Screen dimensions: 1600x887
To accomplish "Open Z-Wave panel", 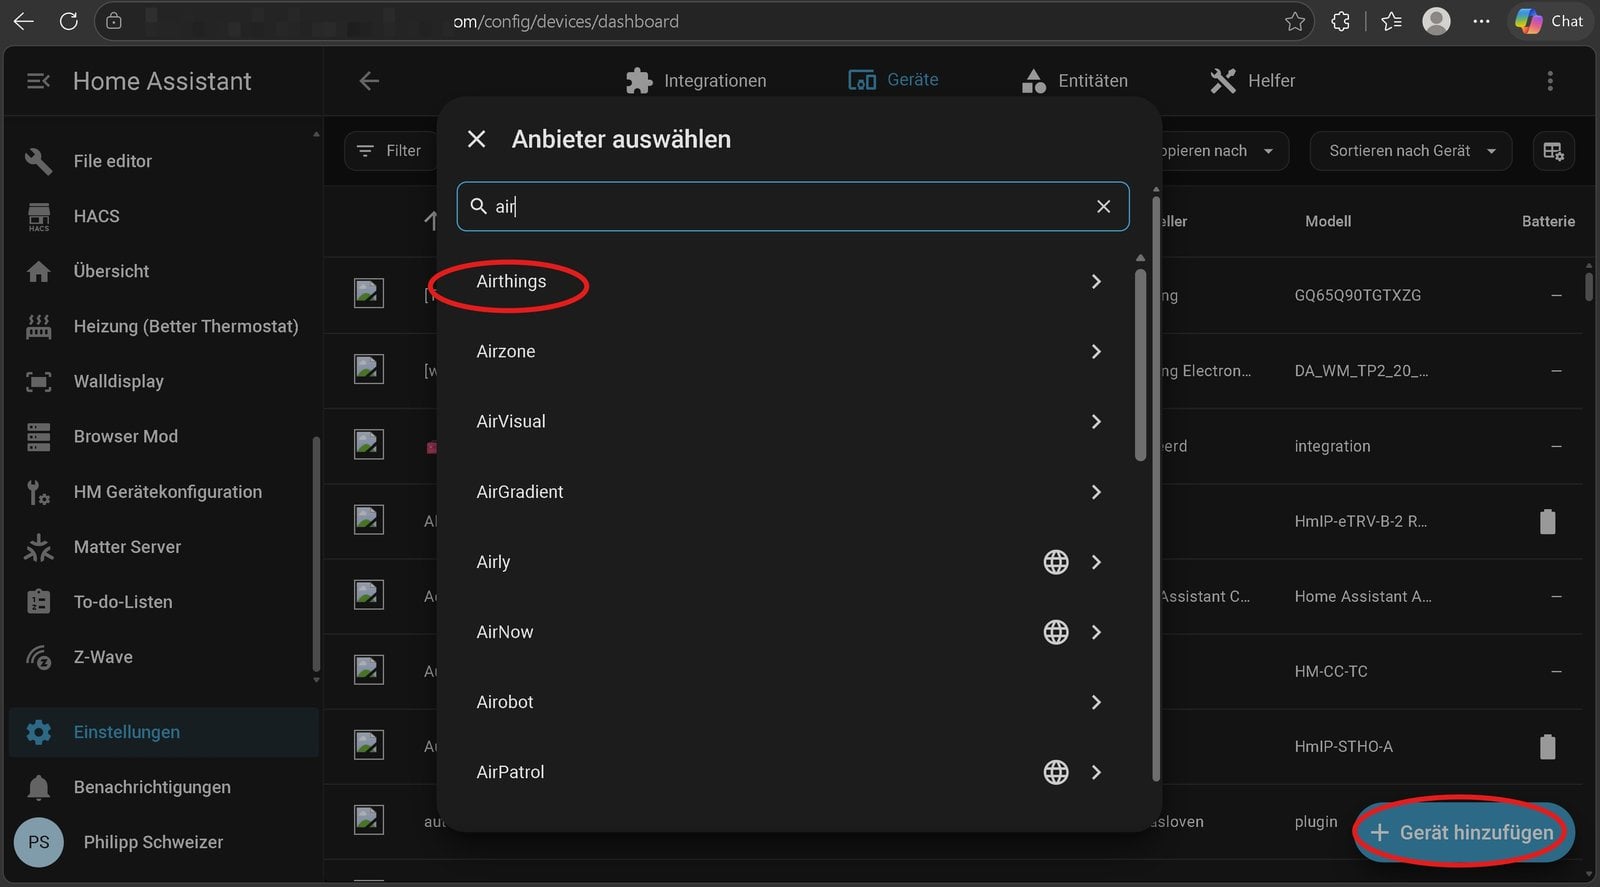I will click(162, 657).
